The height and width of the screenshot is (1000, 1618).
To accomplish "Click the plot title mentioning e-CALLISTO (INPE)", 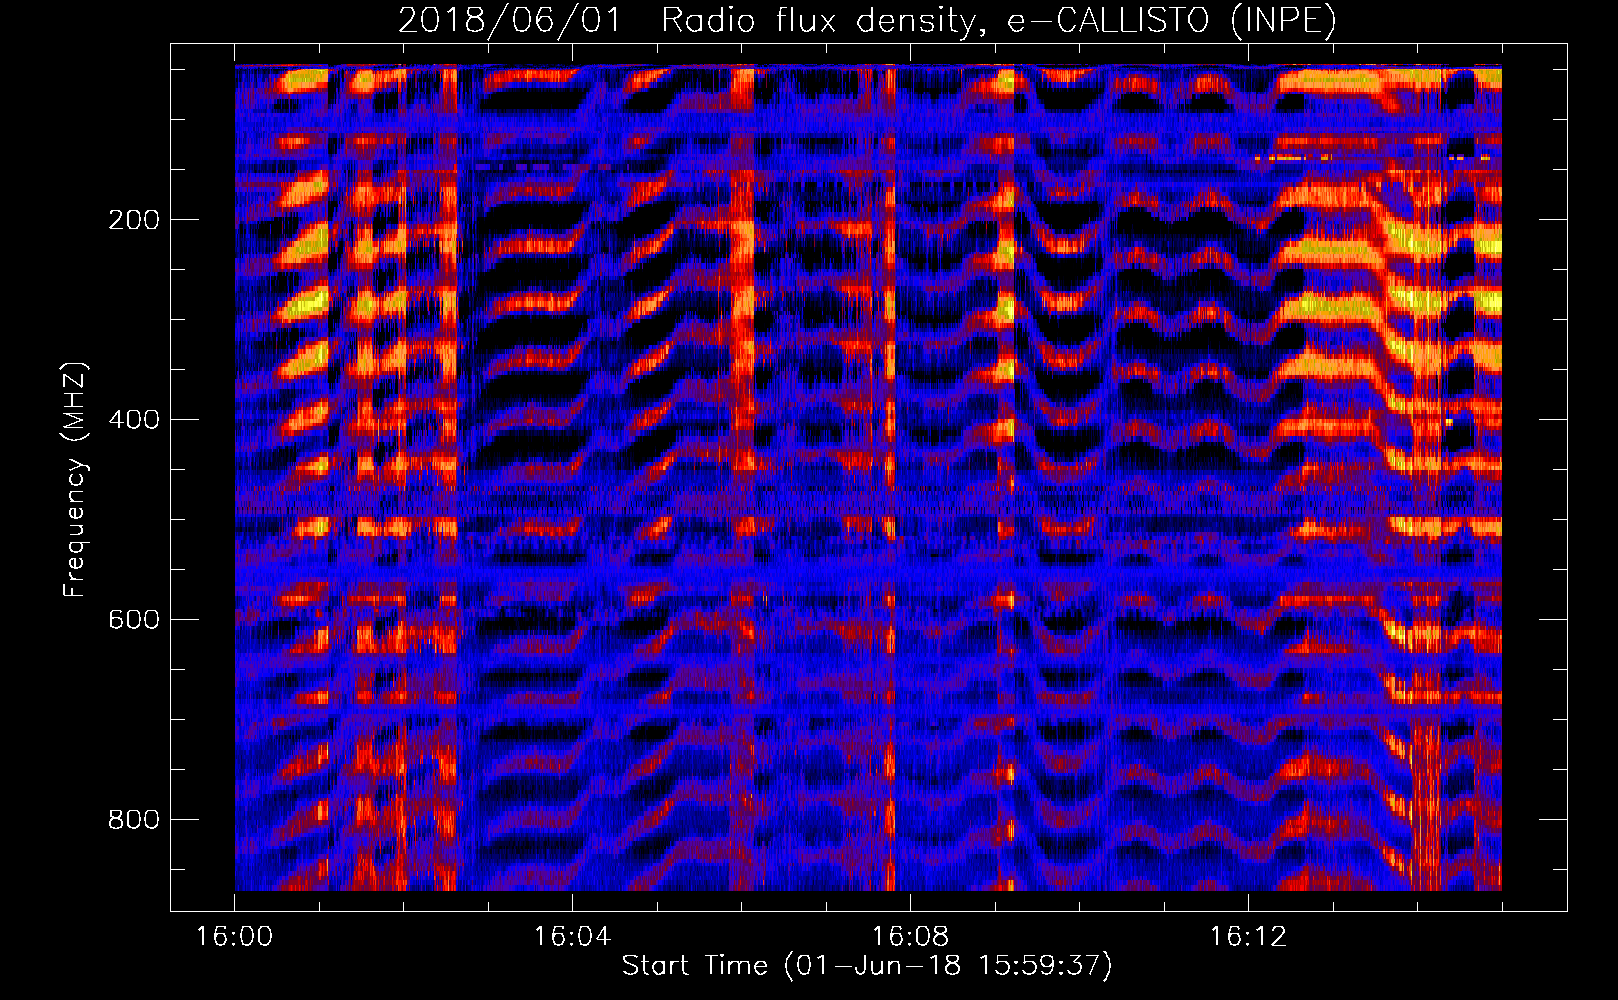I will pyautogui.click(x=867, y=21).
